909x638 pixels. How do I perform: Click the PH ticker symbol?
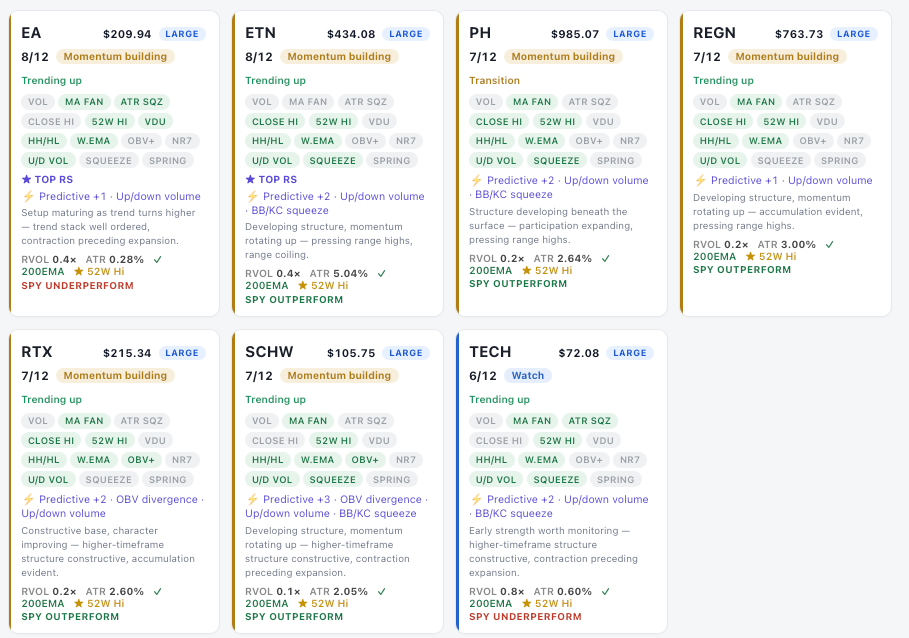point(480,33)
